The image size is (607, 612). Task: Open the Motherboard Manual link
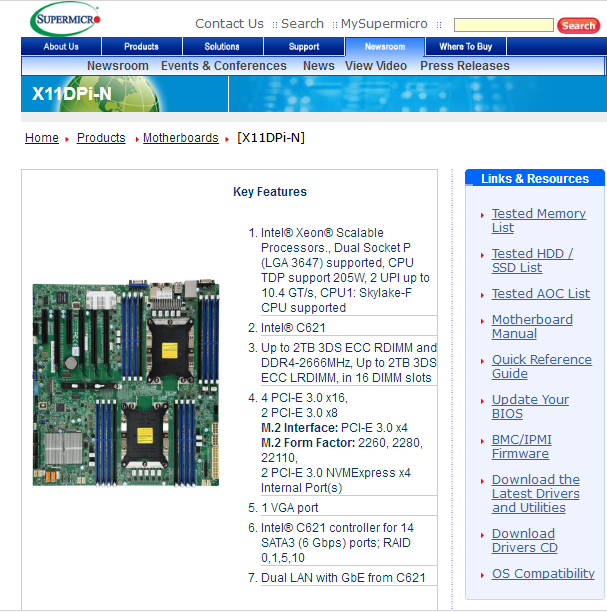532,327
